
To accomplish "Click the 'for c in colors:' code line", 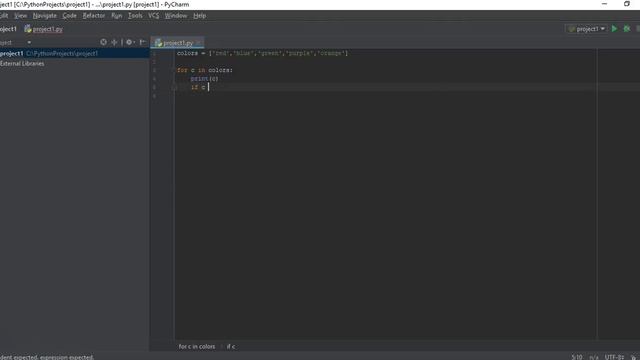I will 204,70.
